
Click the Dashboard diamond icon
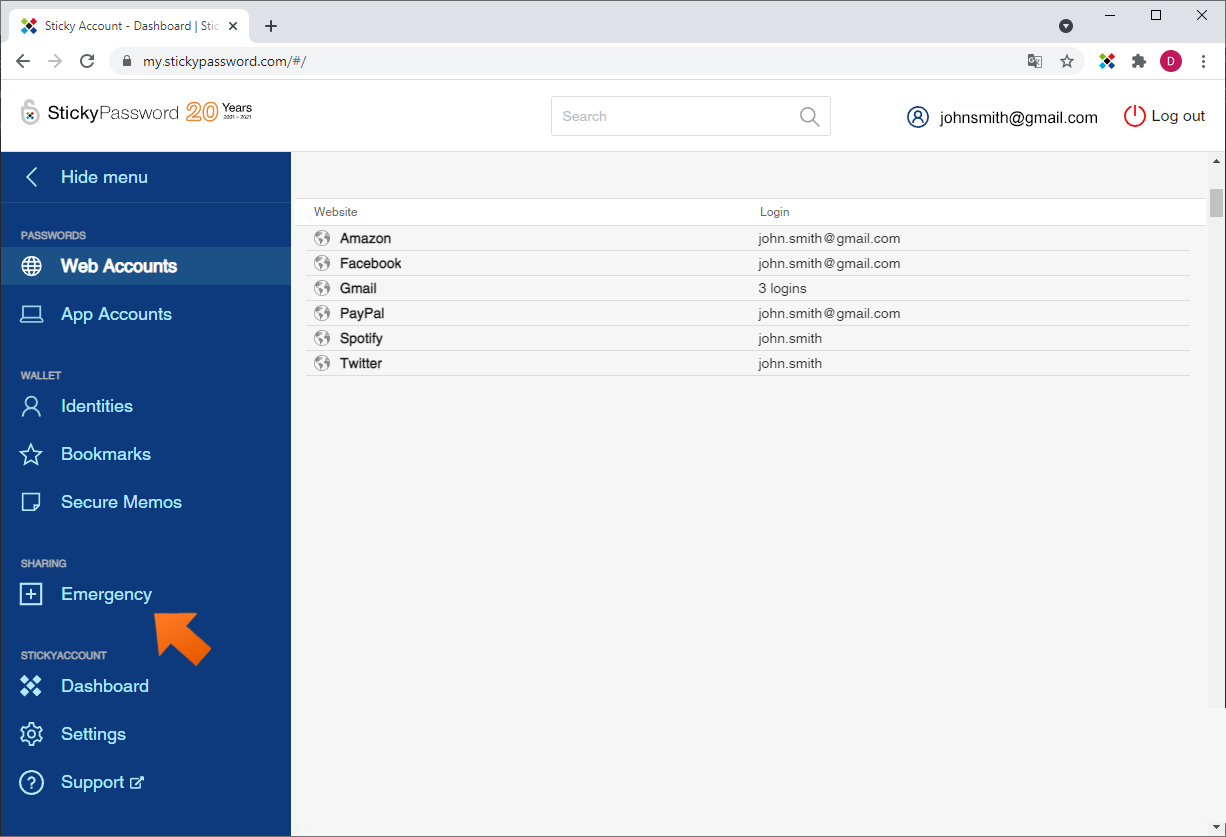[32, 686]
